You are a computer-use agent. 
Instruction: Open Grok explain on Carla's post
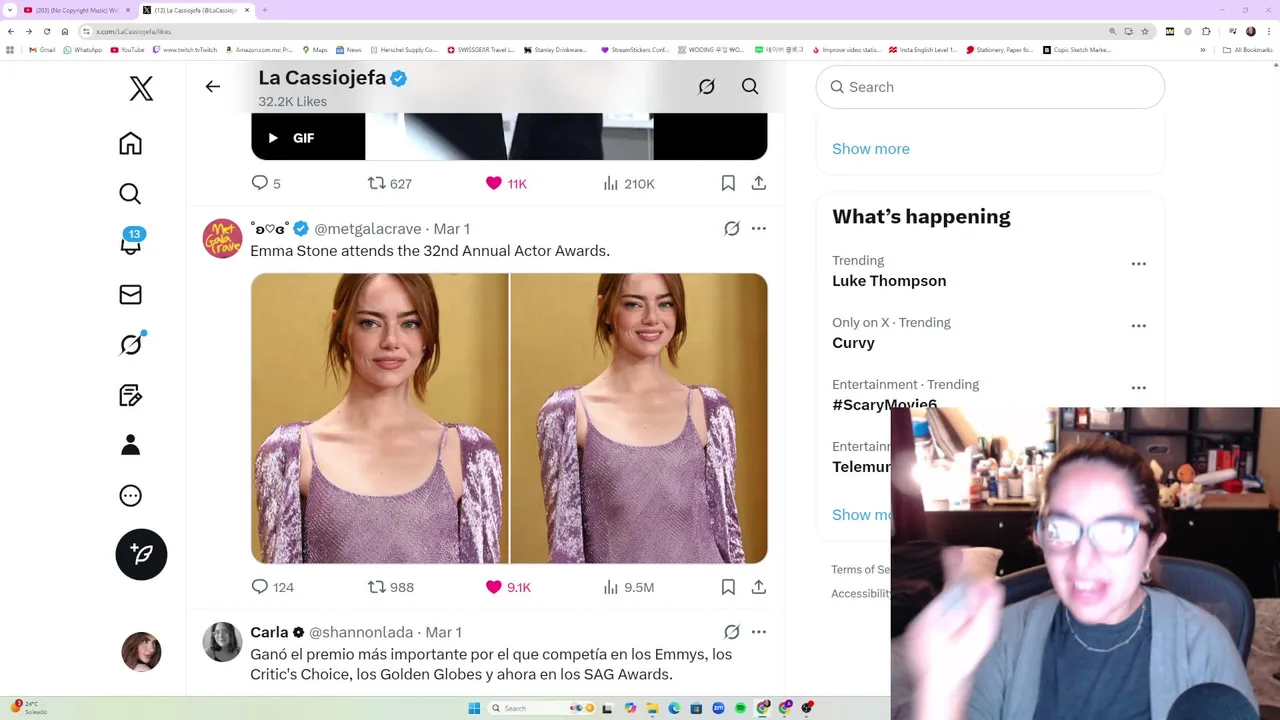click(x=732, y=632)
